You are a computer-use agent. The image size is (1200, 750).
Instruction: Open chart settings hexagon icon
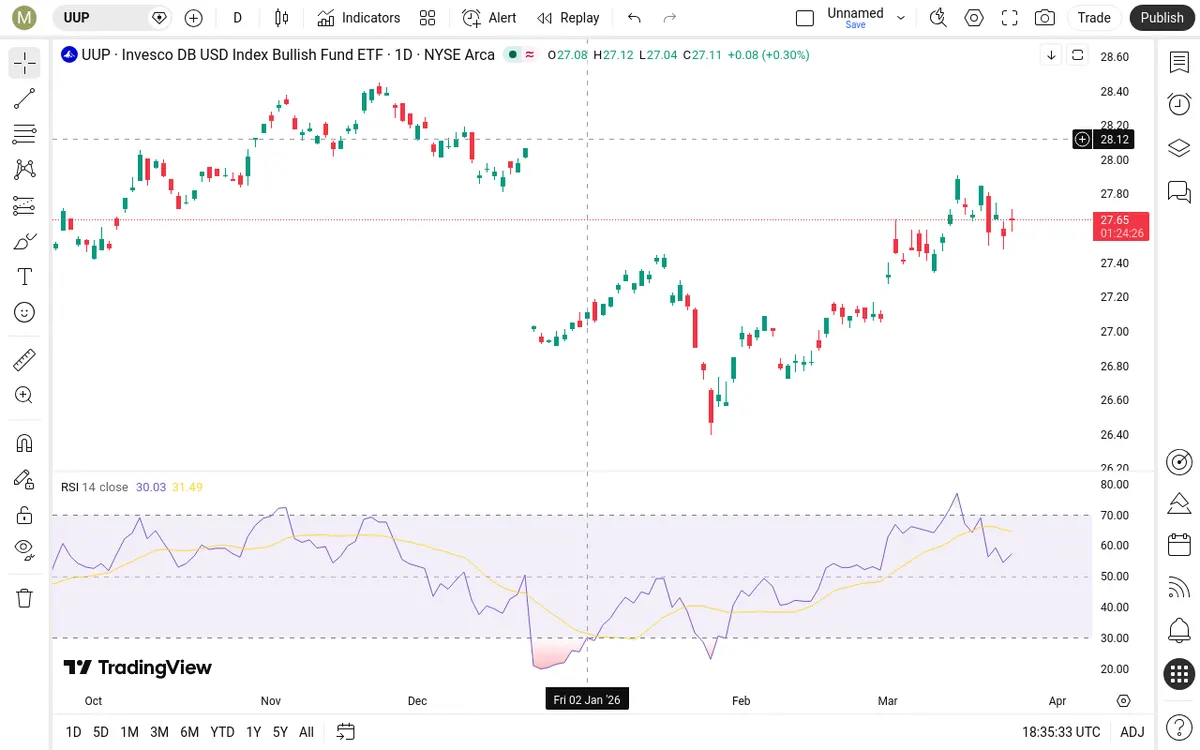(x=974, y=17)
